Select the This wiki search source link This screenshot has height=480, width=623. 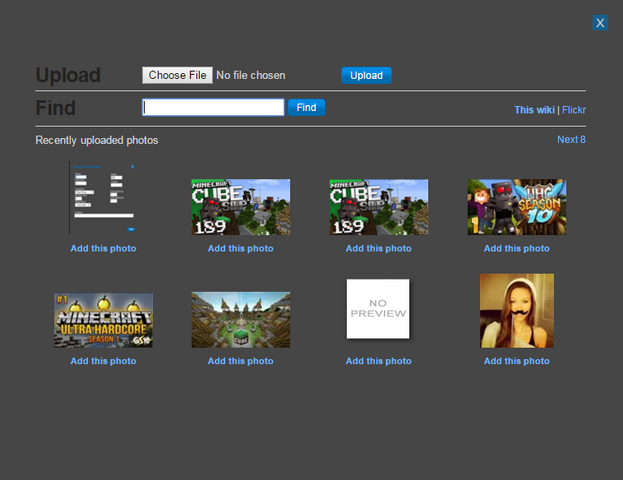(x=534, y=110)
